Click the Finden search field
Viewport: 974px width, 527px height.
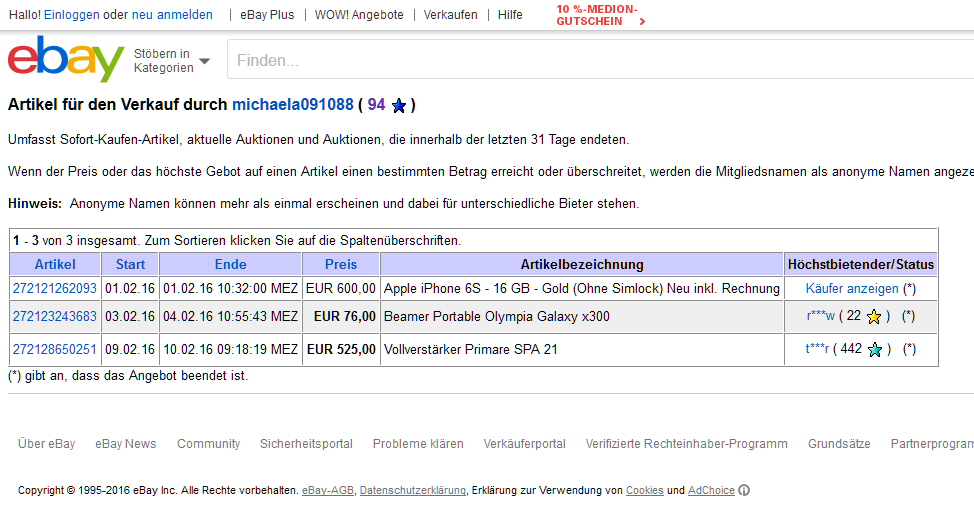click(x=600, y=60)
